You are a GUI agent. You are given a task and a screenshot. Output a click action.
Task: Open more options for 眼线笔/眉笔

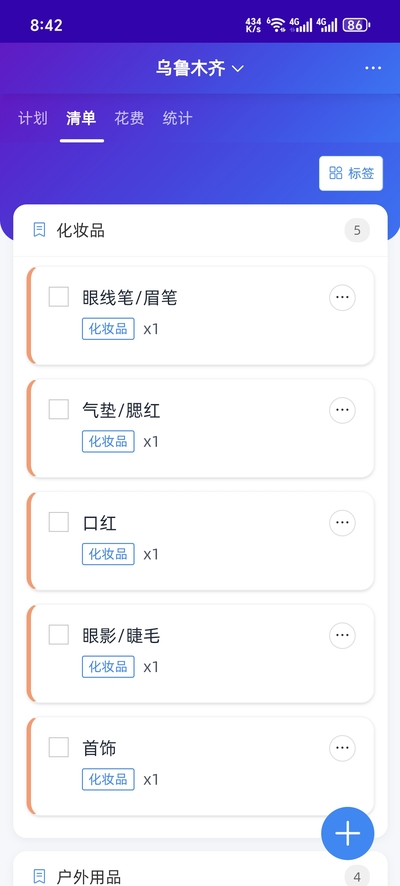[342, 297]
